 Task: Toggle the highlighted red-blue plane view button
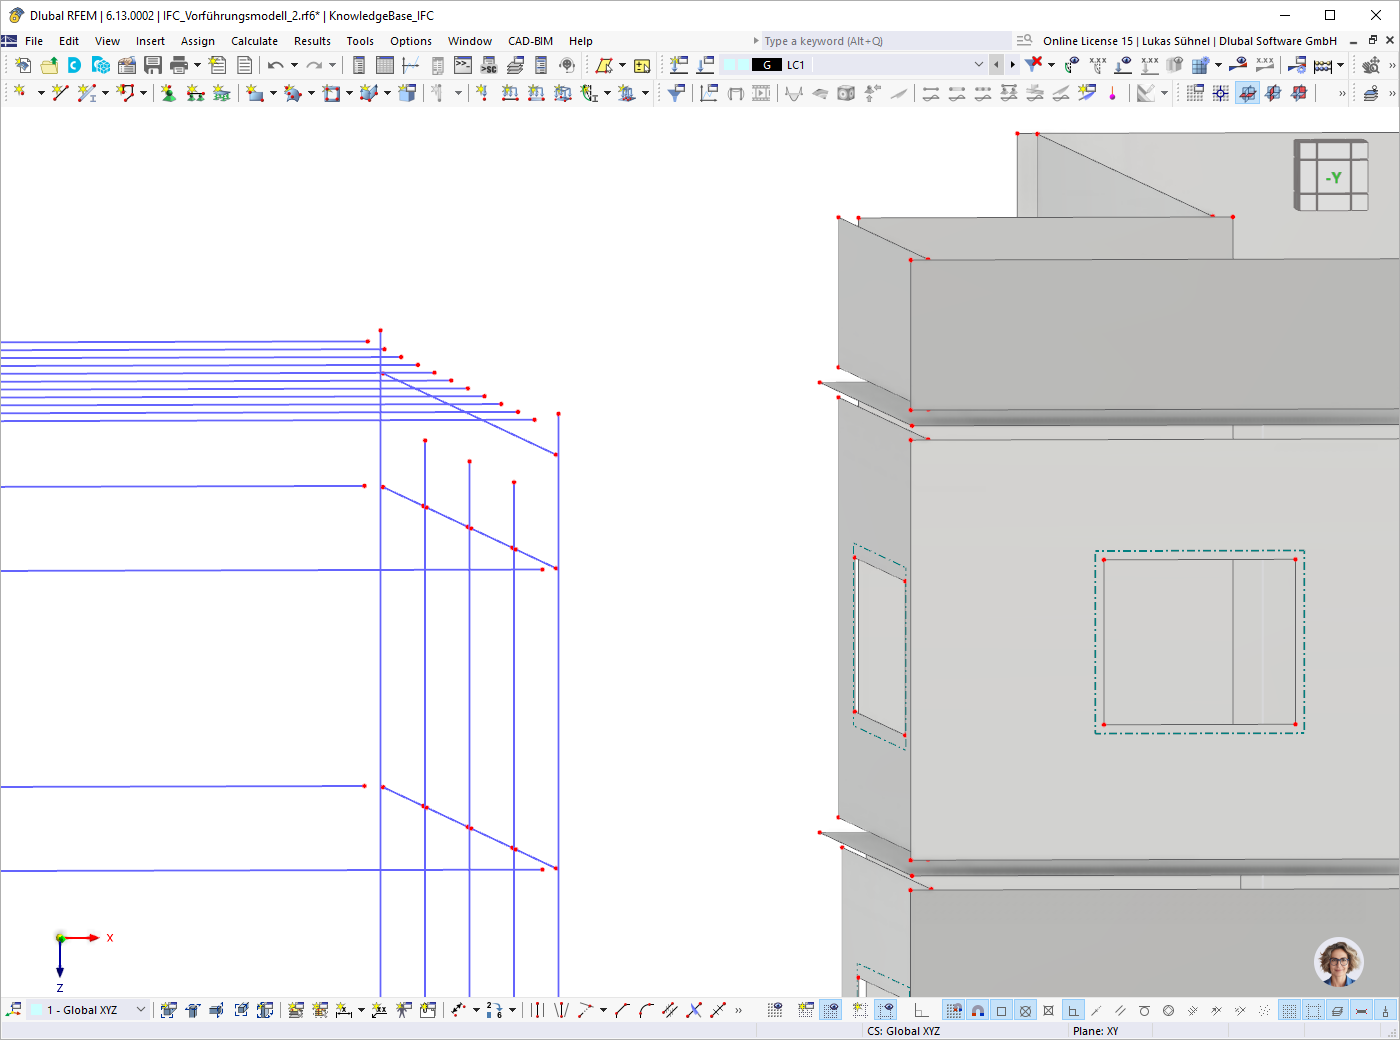click(1247, 93)
